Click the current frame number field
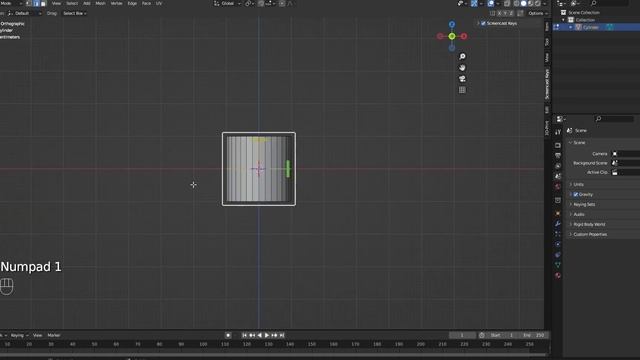 462,335
